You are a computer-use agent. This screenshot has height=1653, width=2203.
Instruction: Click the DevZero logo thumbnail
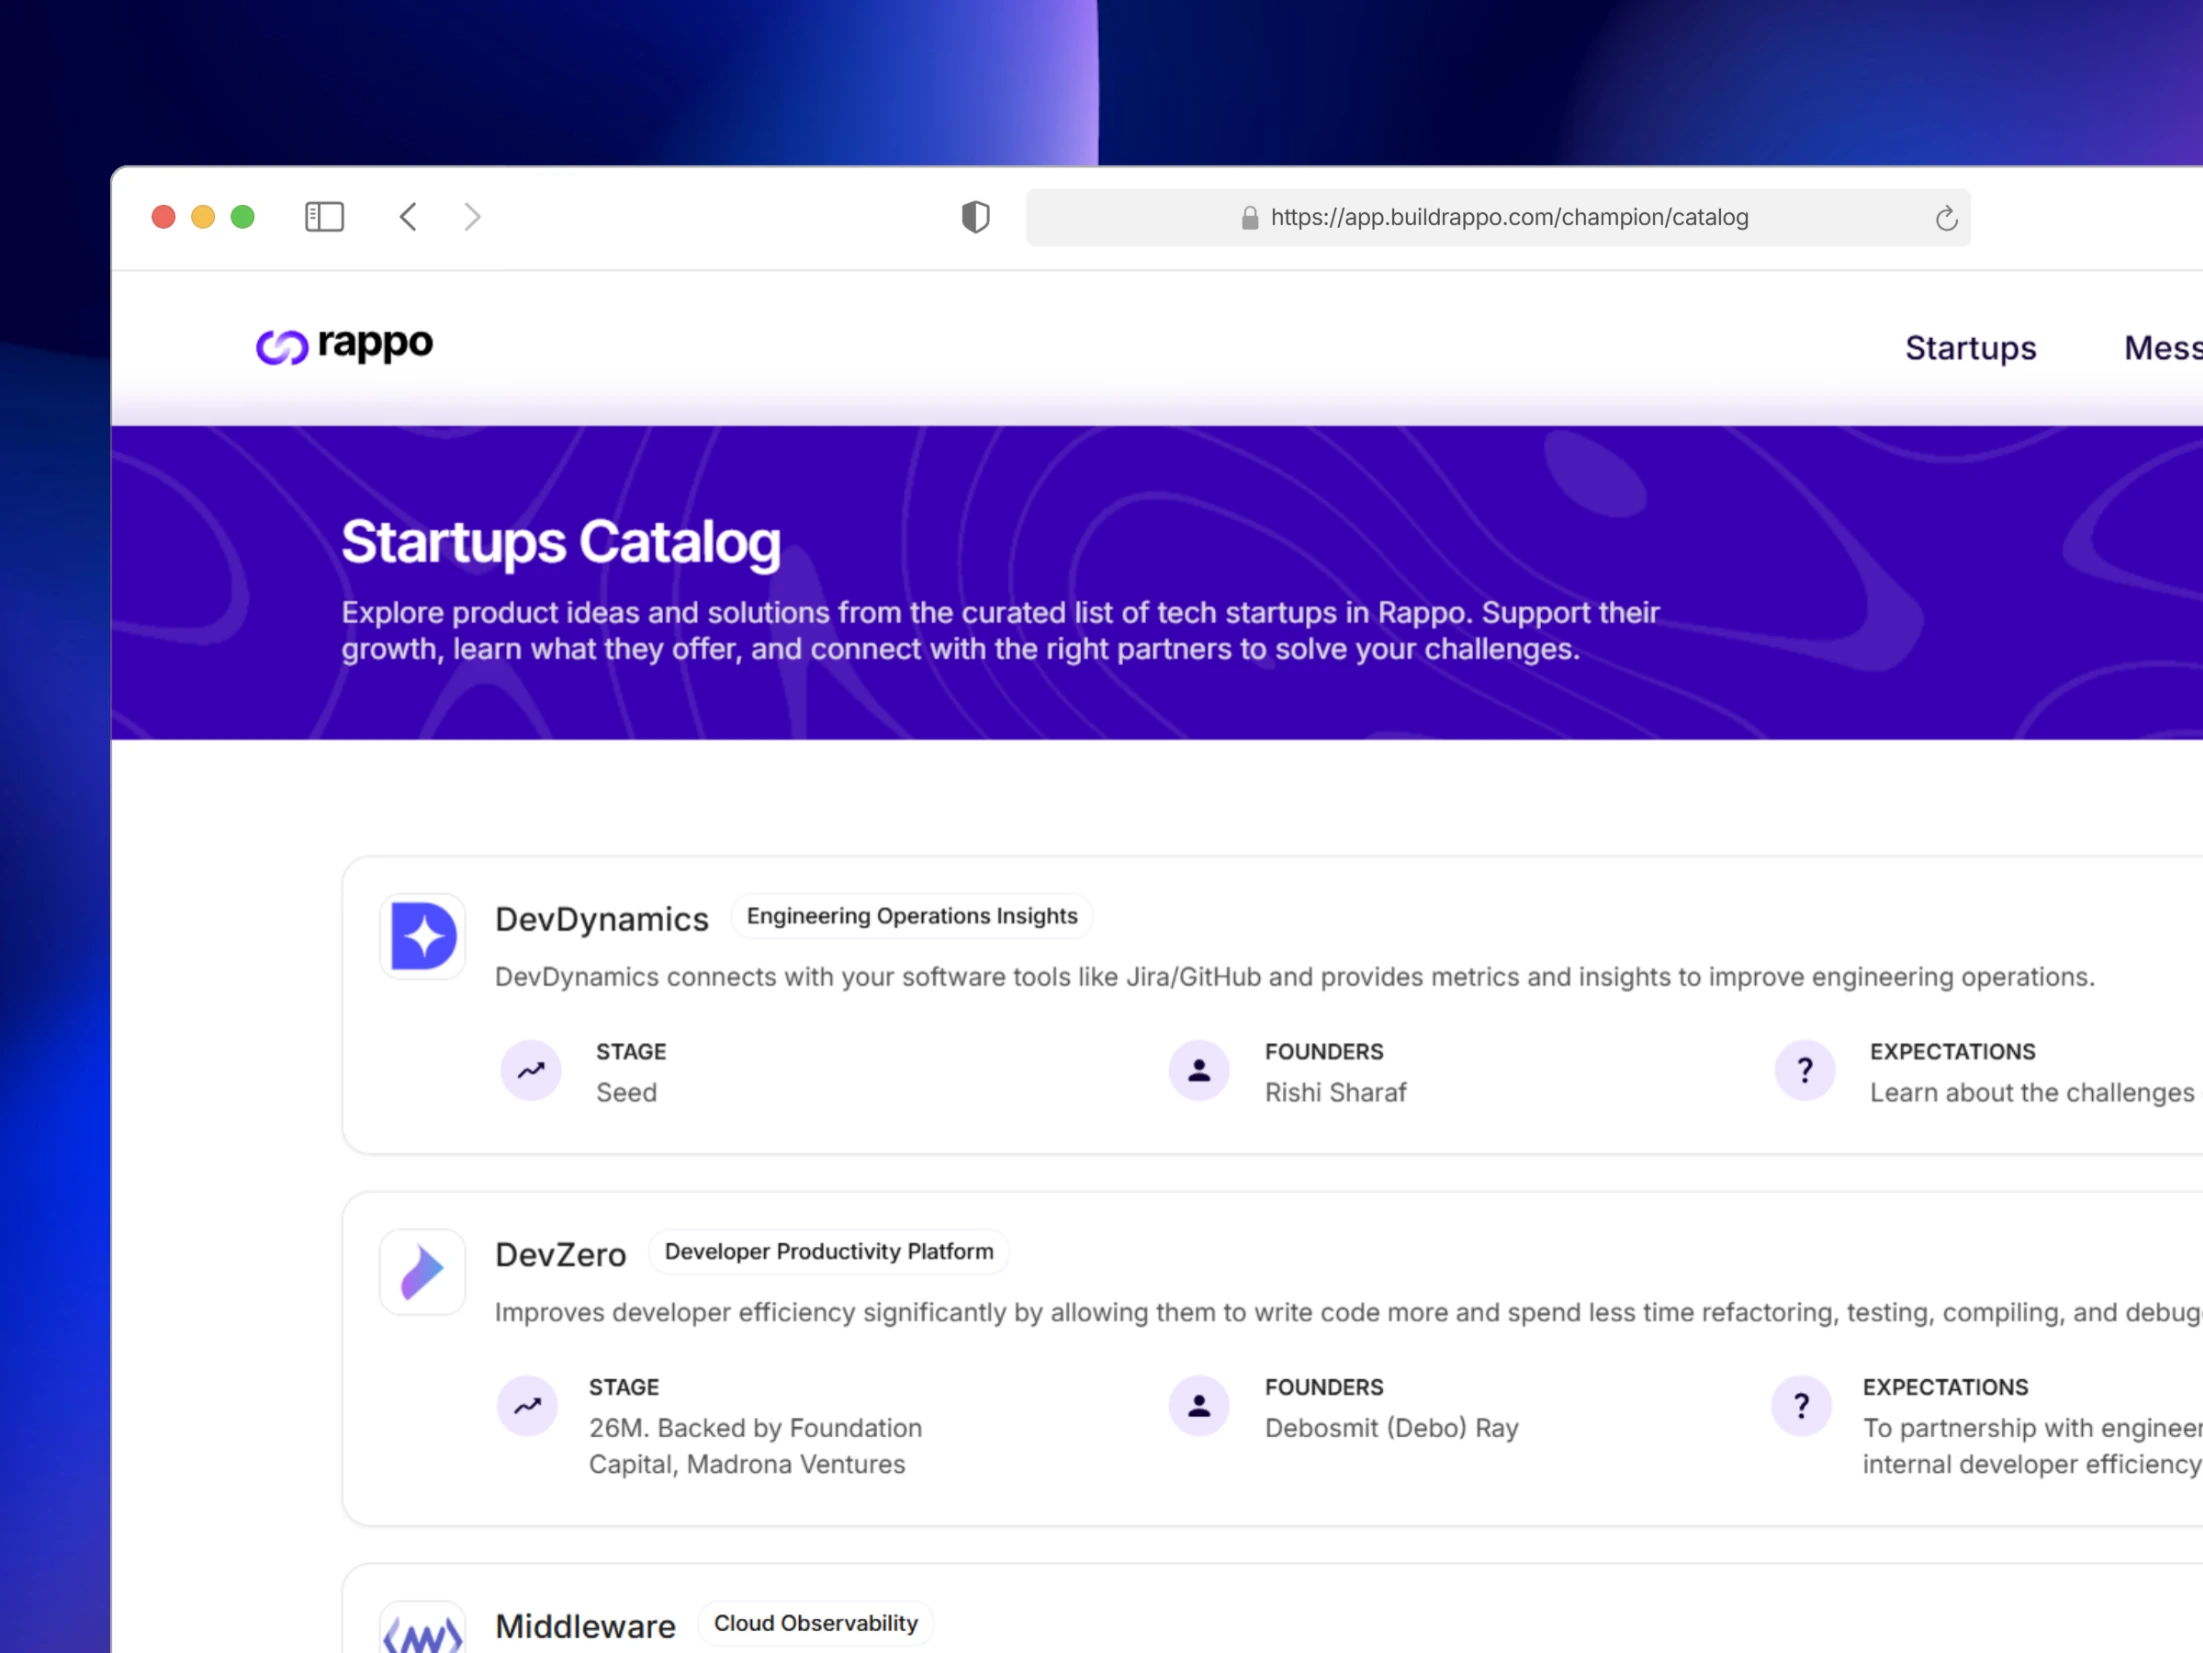pyautogui.click(x=423, y=1272)
